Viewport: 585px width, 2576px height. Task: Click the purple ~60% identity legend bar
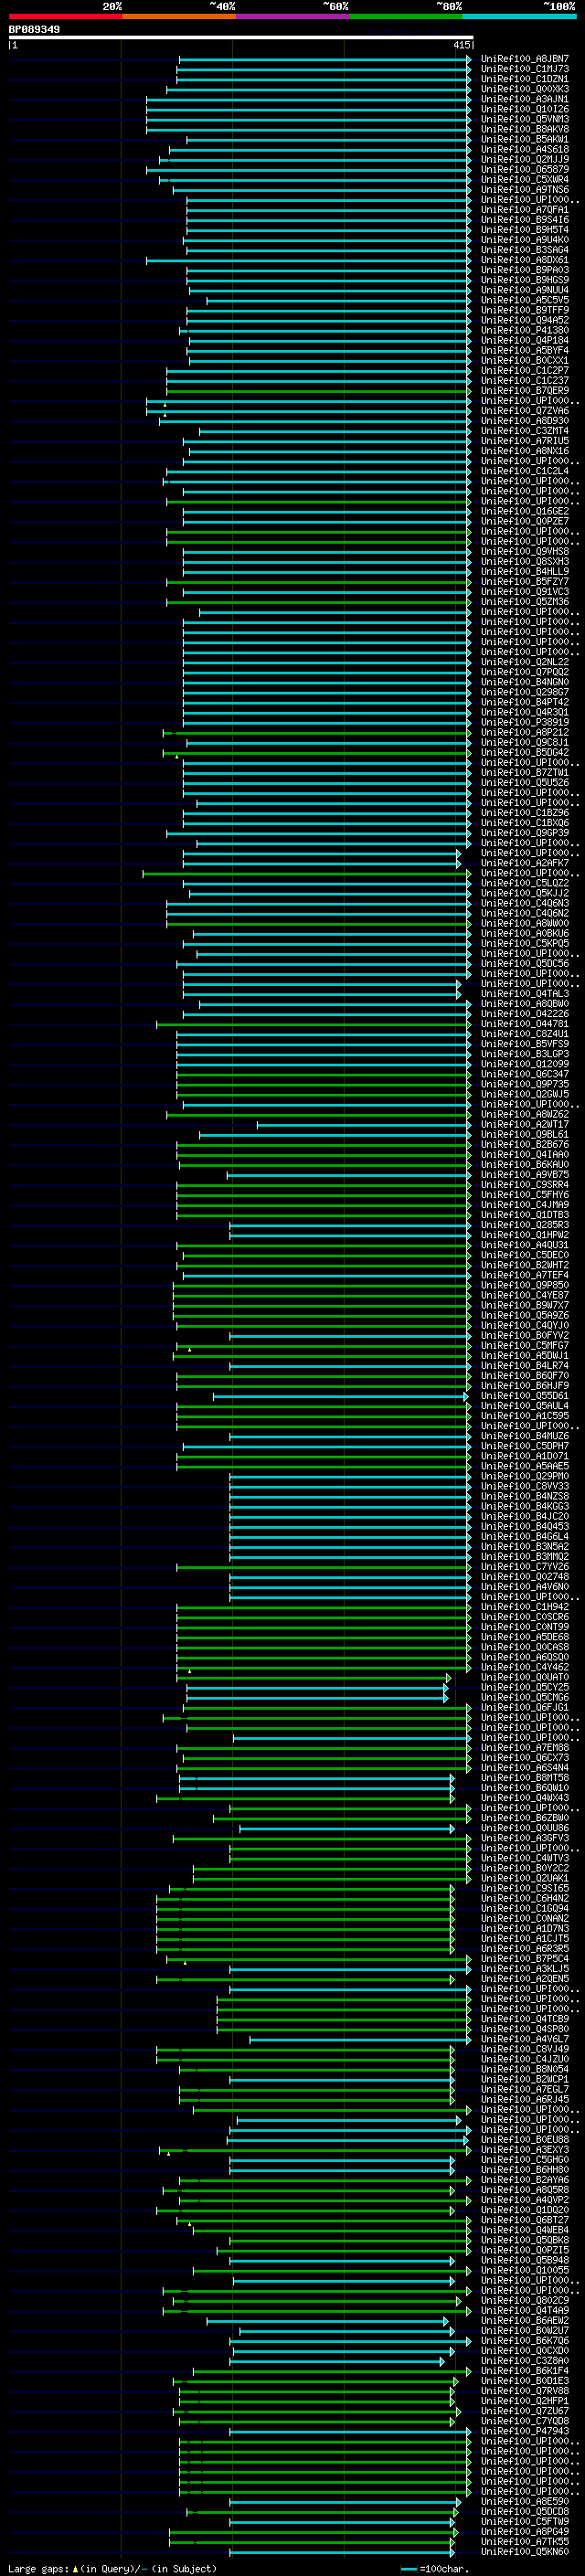point(293,16)
